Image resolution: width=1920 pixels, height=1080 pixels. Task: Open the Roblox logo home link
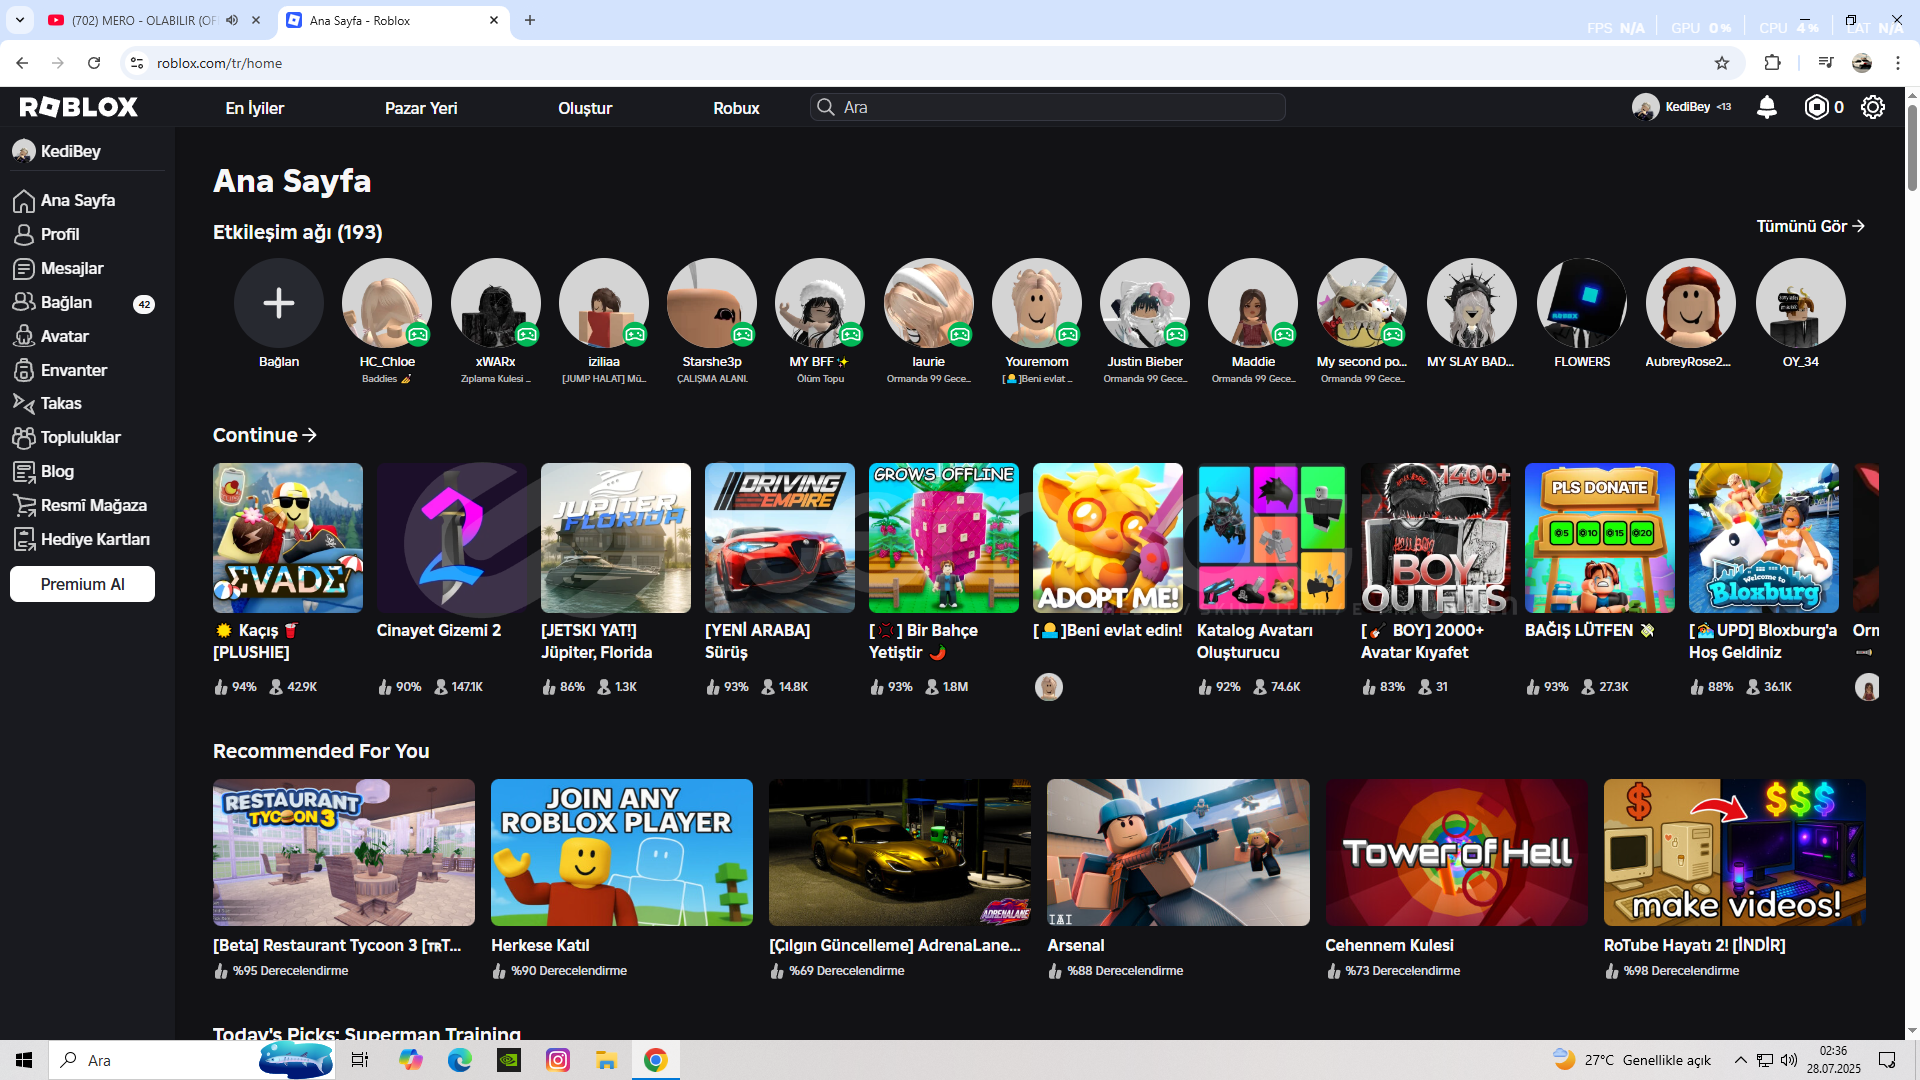tap(78, 107)
